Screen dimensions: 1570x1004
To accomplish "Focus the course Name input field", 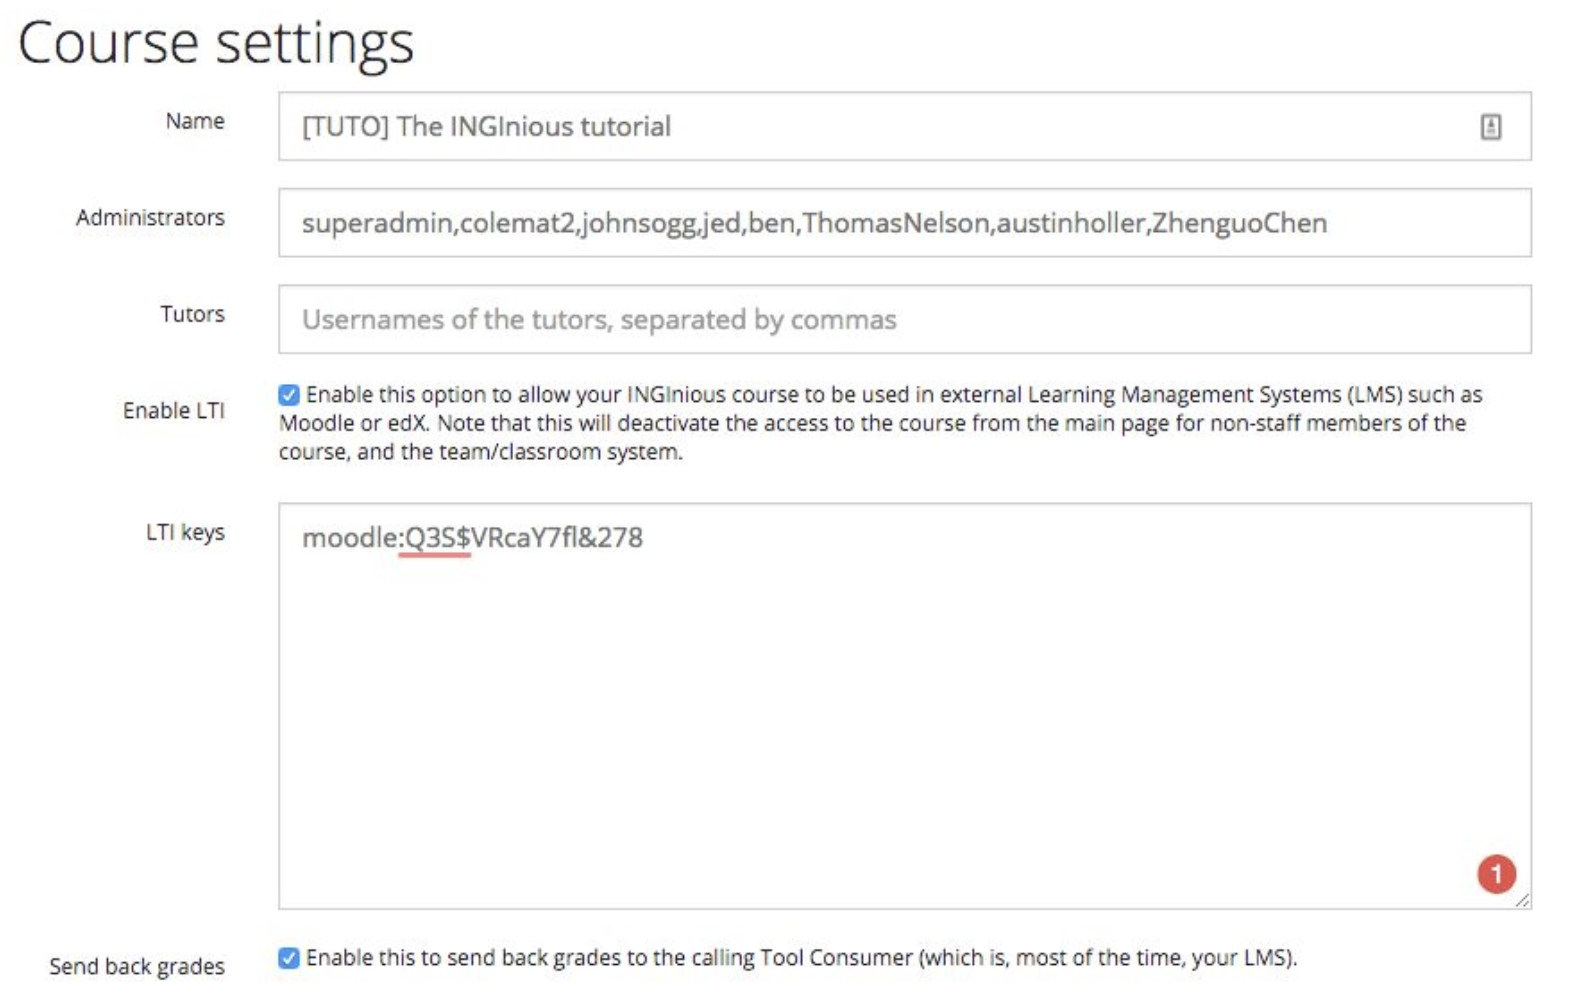I will pyautogui.click(x=904, y=127).
